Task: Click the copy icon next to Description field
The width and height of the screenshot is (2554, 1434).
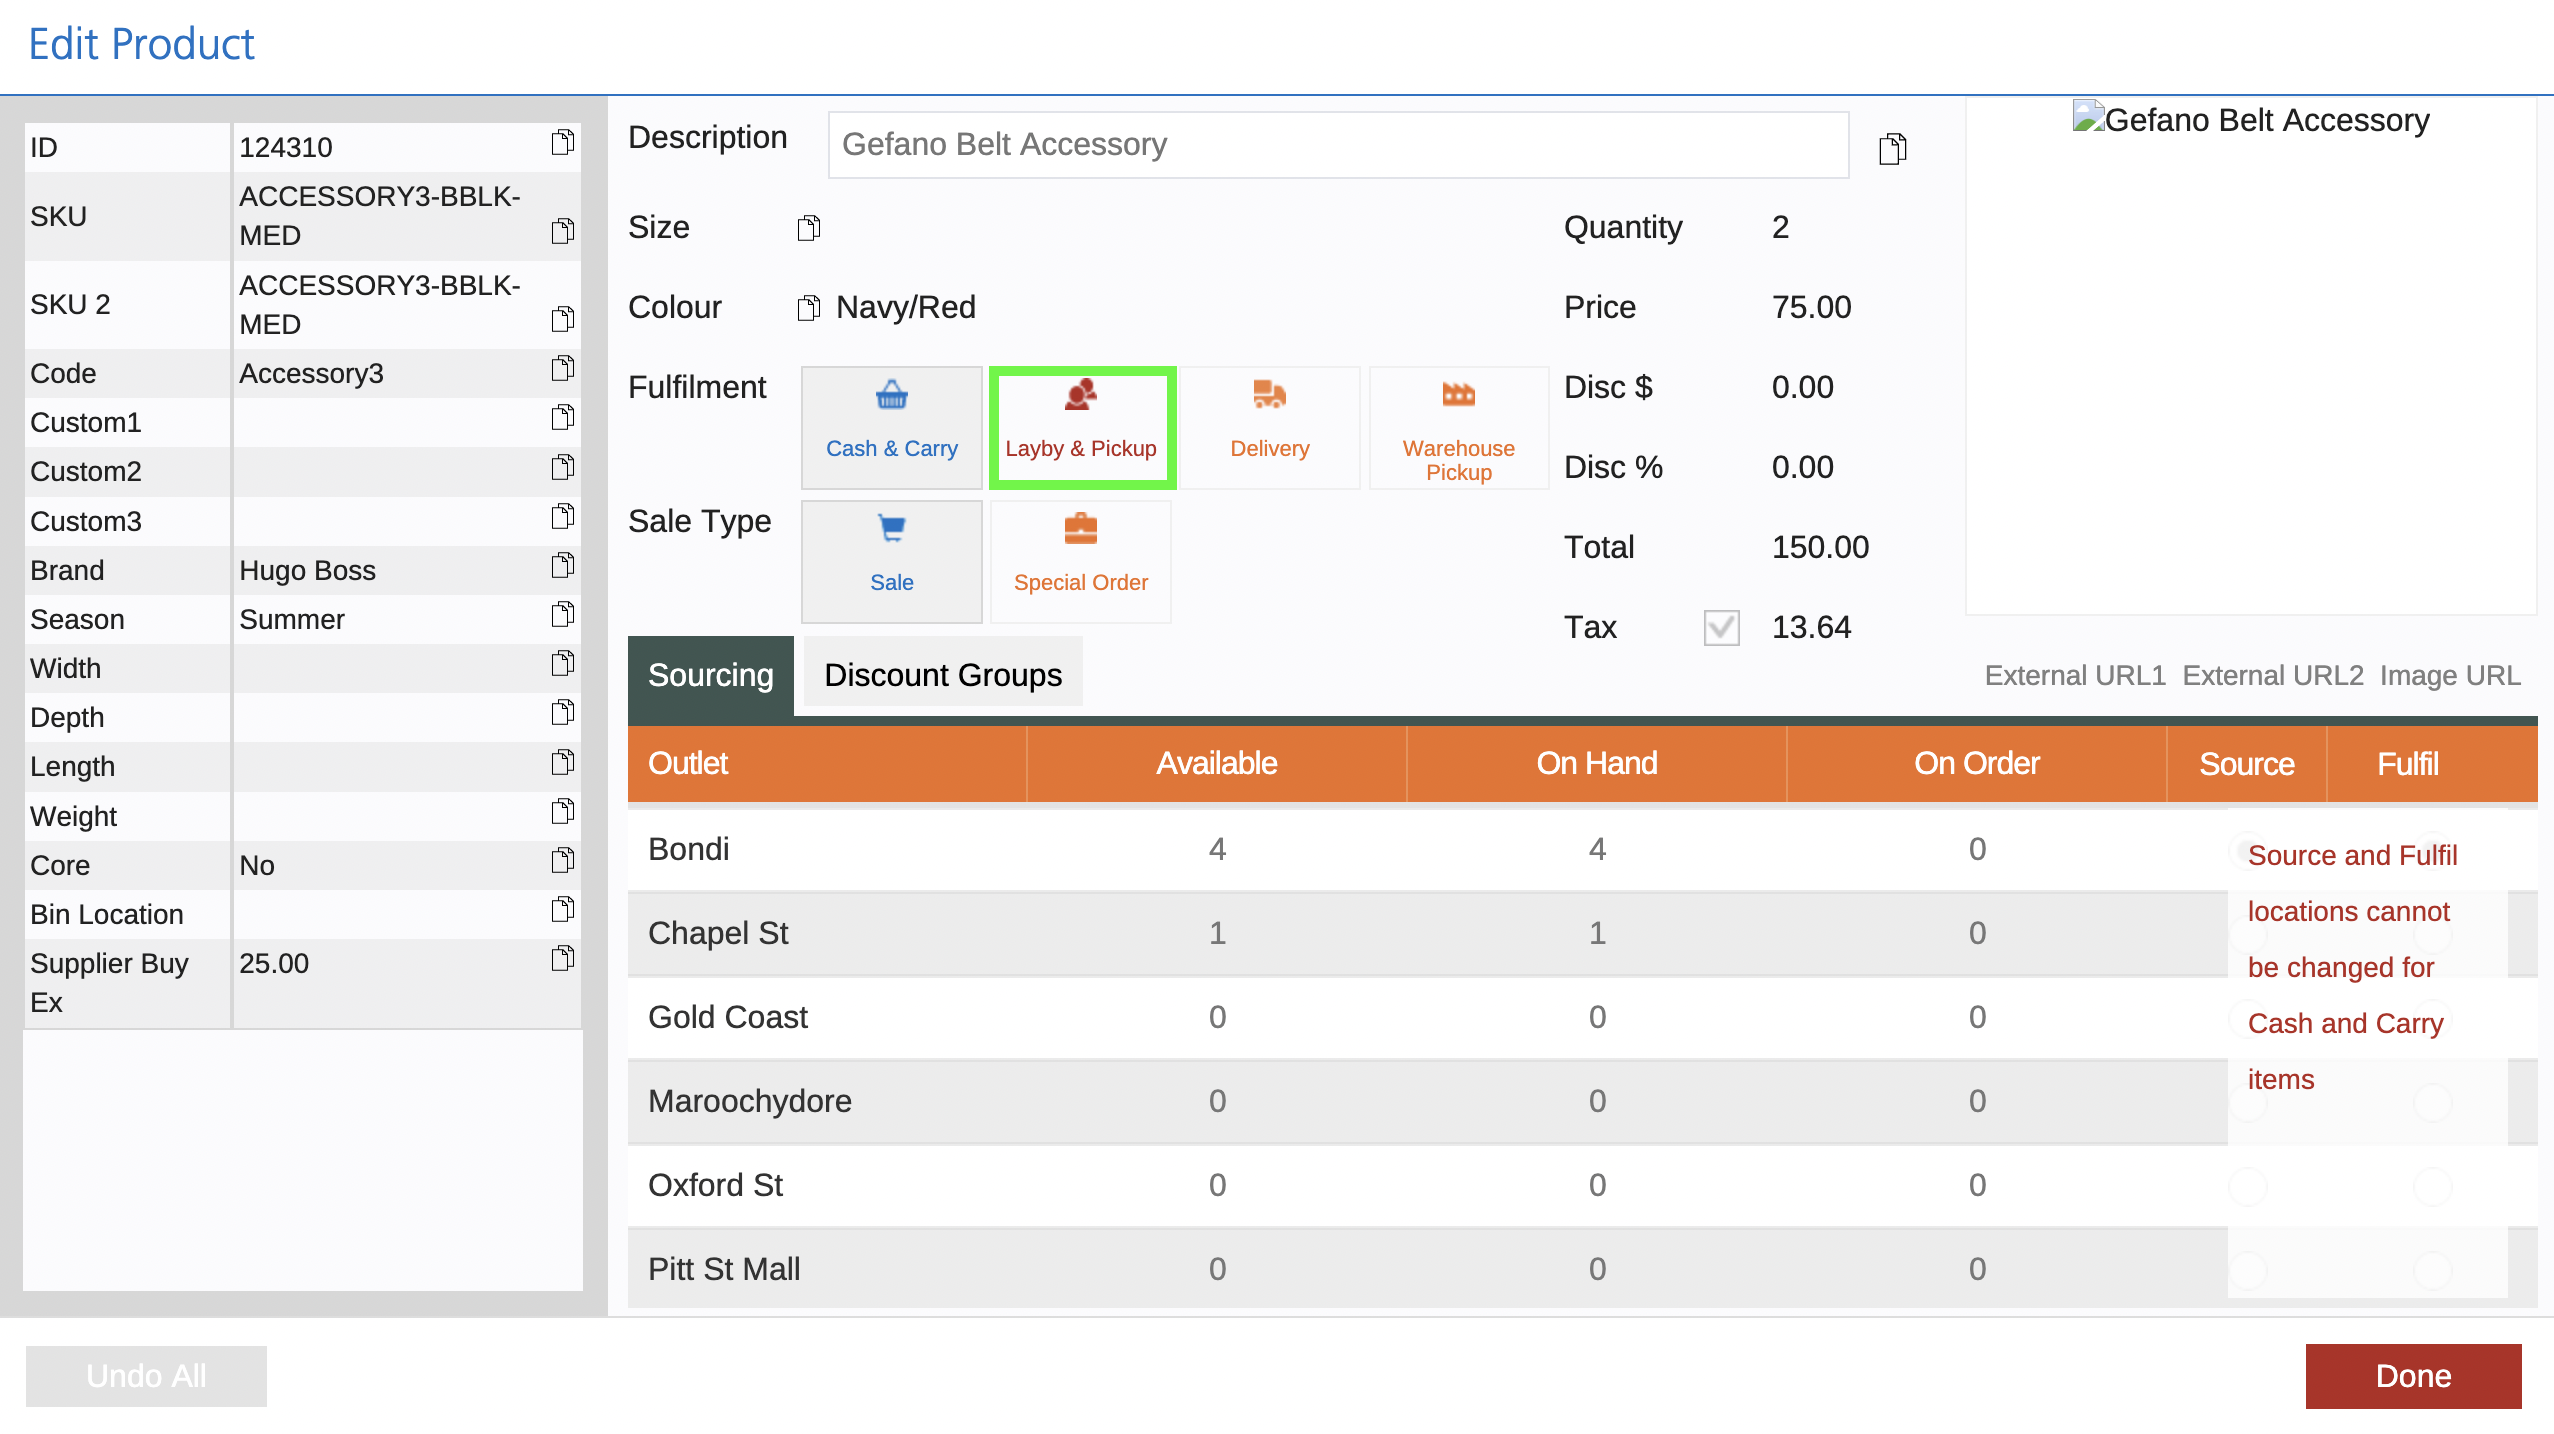Action: [x=1892, y=149]
